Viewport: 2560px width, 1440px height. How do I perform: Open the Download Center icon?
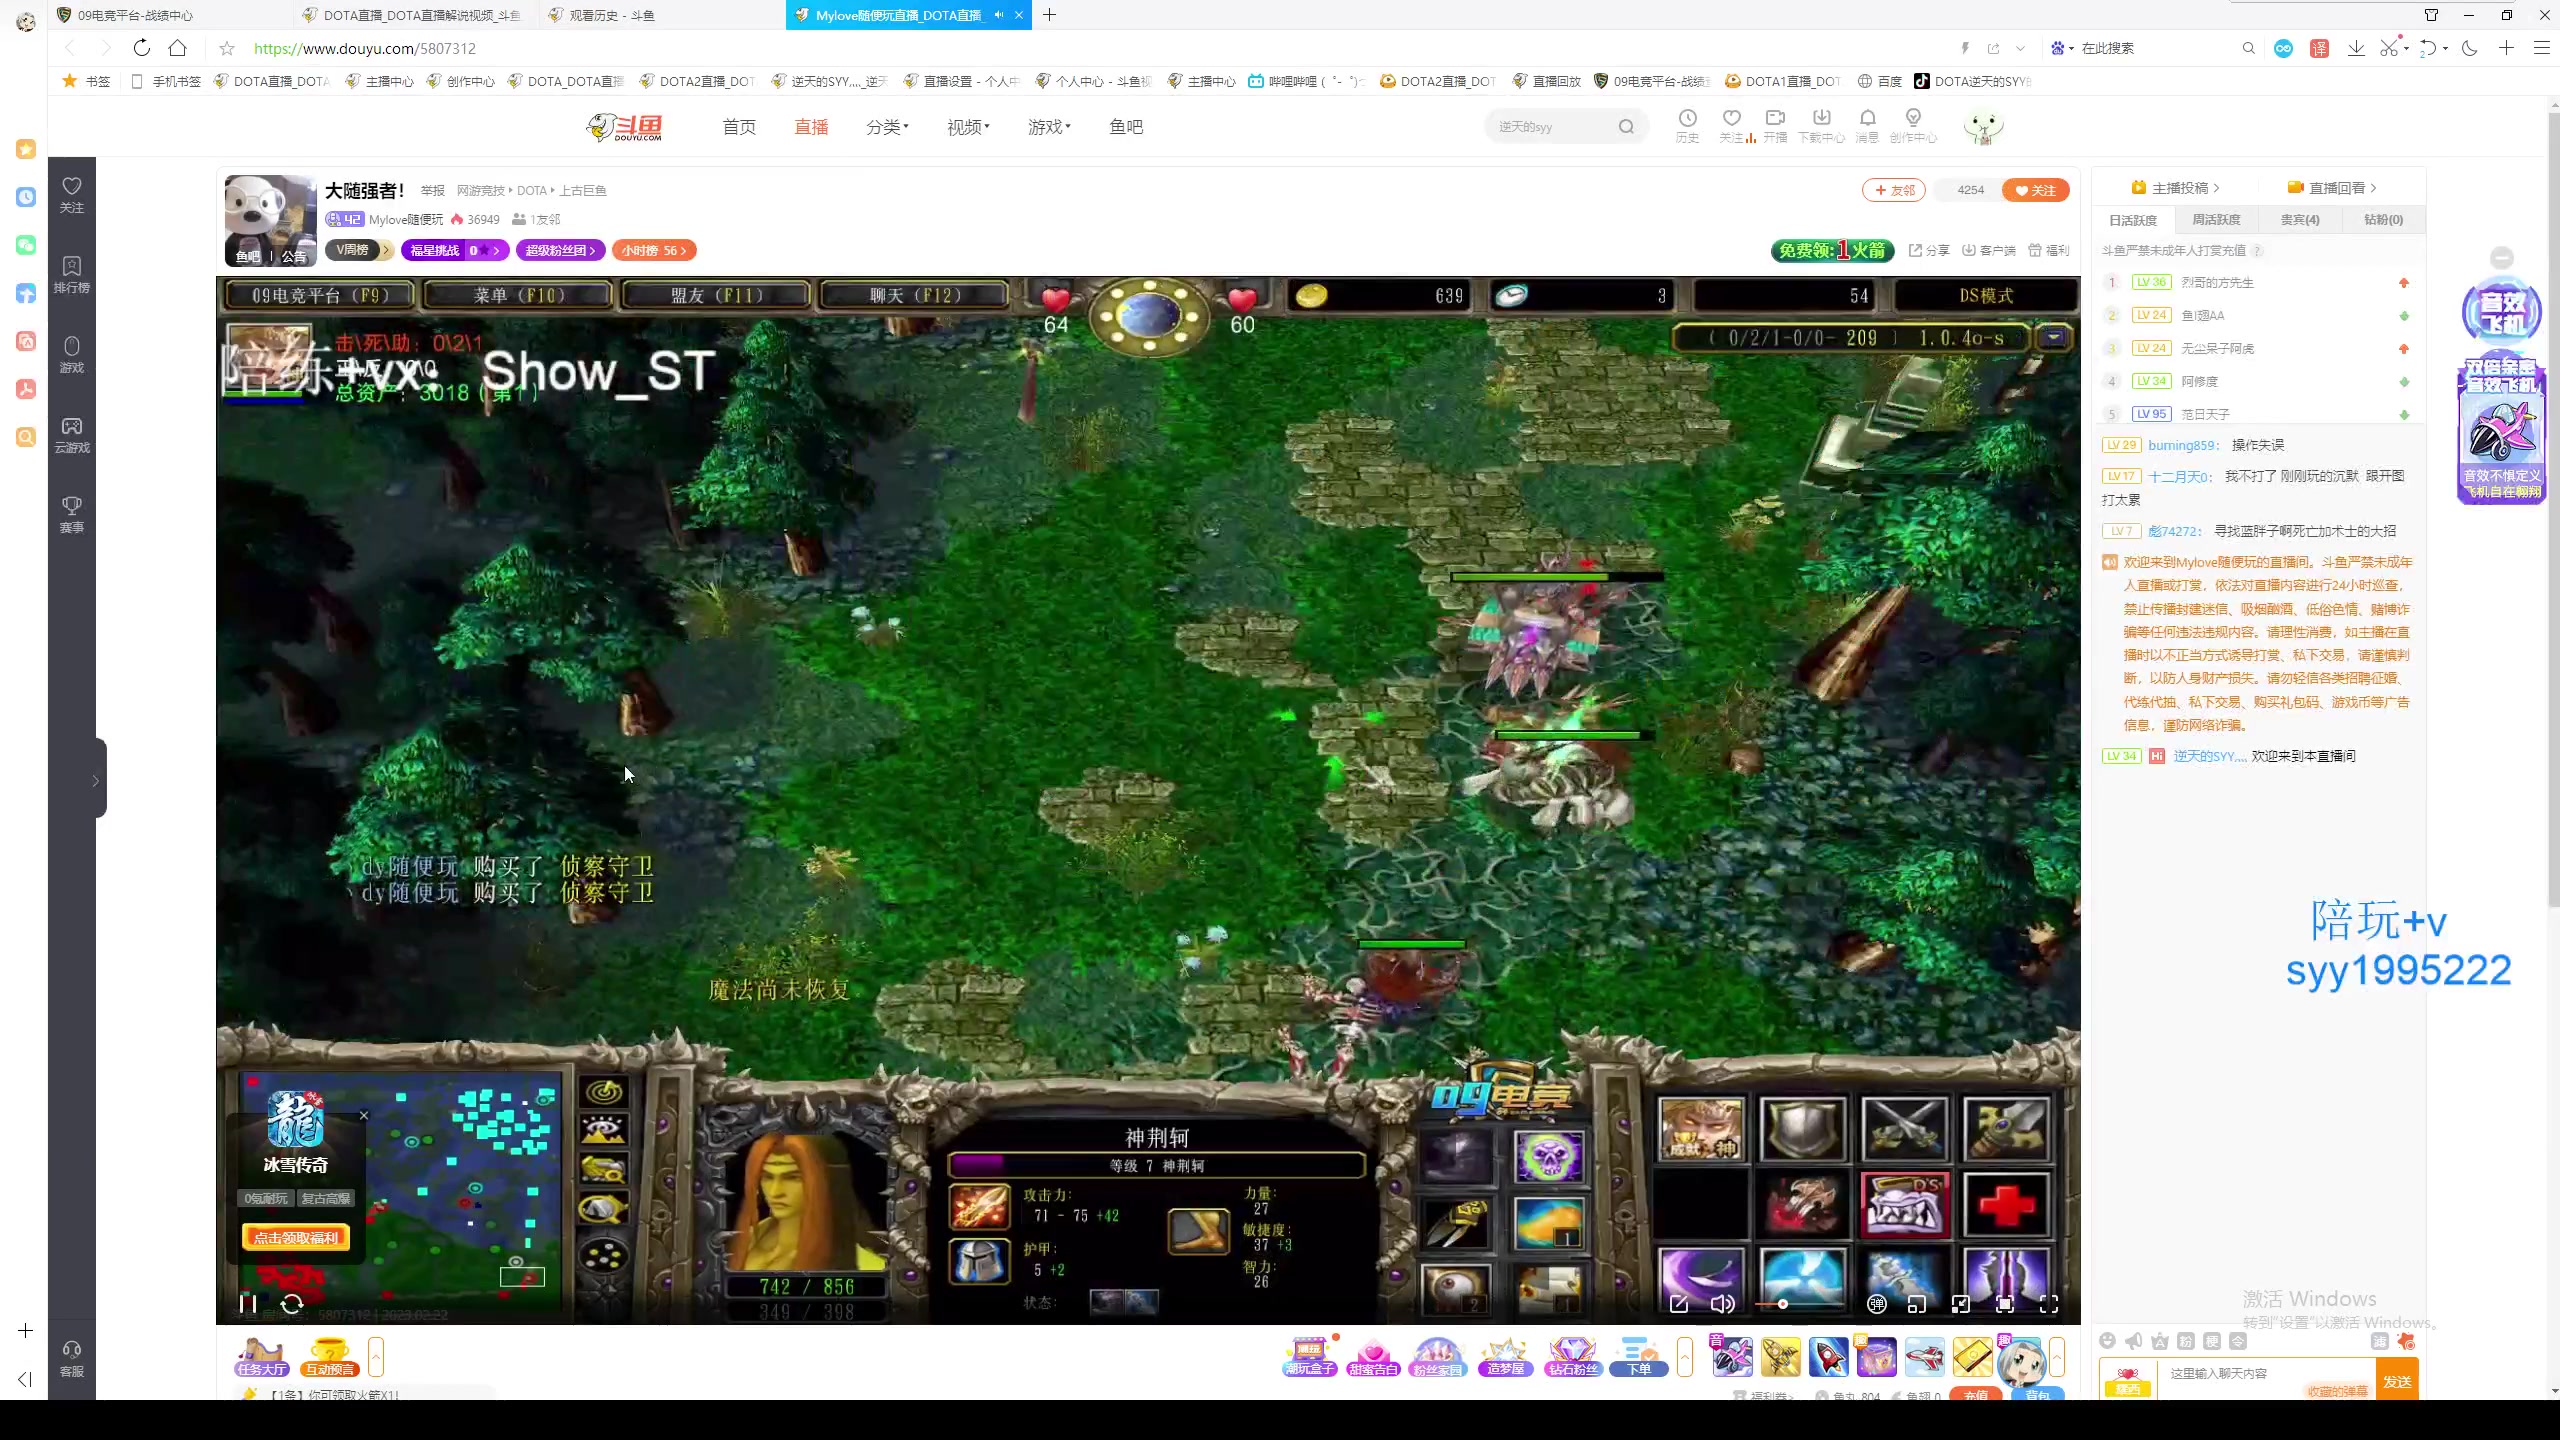pyautogui.click(x=1821, y=125)
